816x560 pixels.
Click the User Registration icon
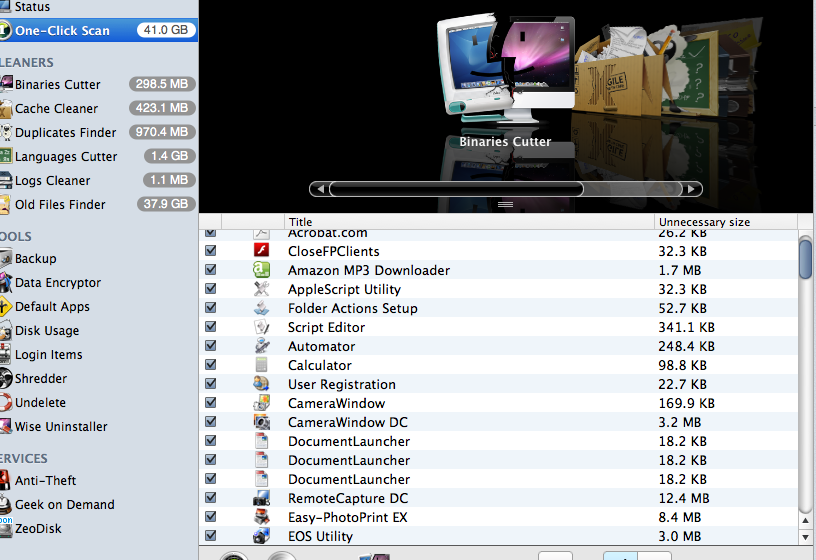tap(261, 384)
